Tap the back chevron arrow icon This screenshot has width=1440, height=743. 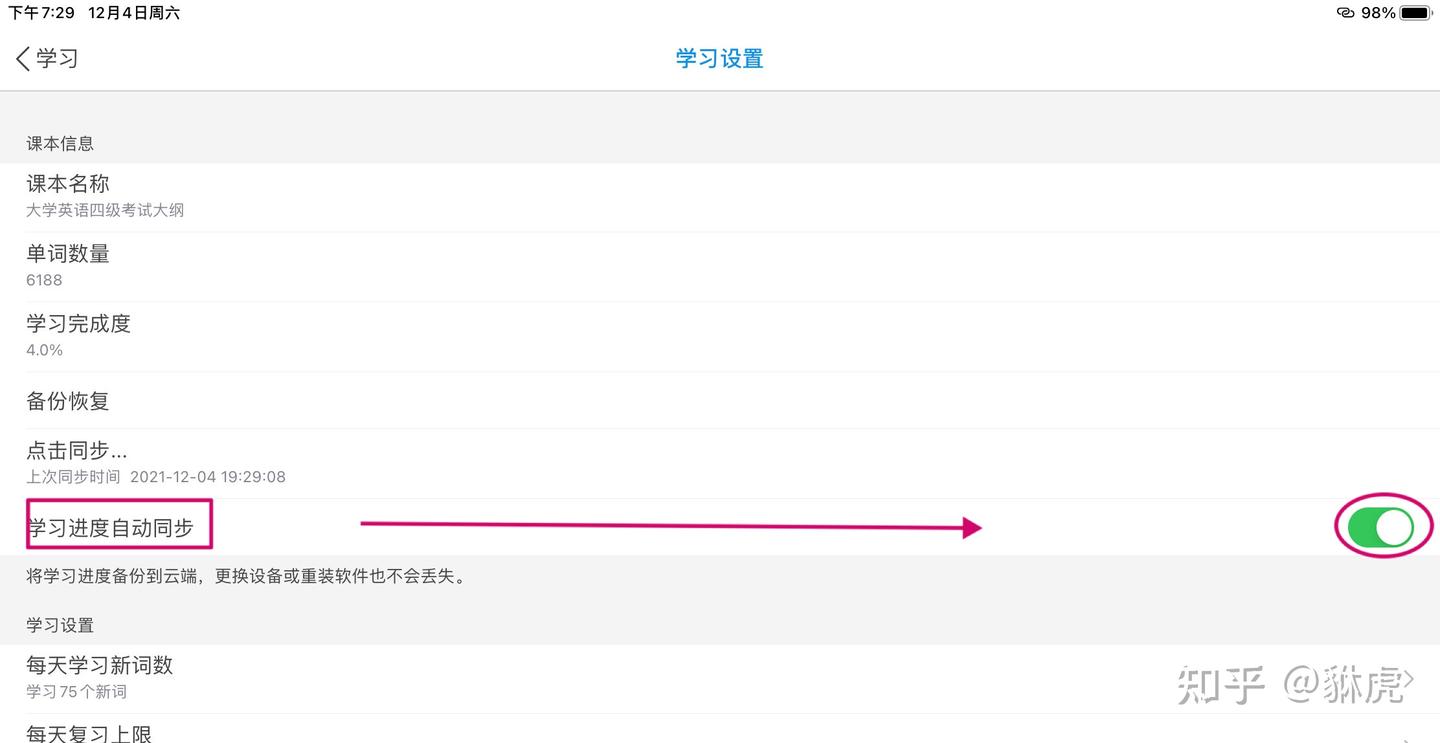pos(23,58)
